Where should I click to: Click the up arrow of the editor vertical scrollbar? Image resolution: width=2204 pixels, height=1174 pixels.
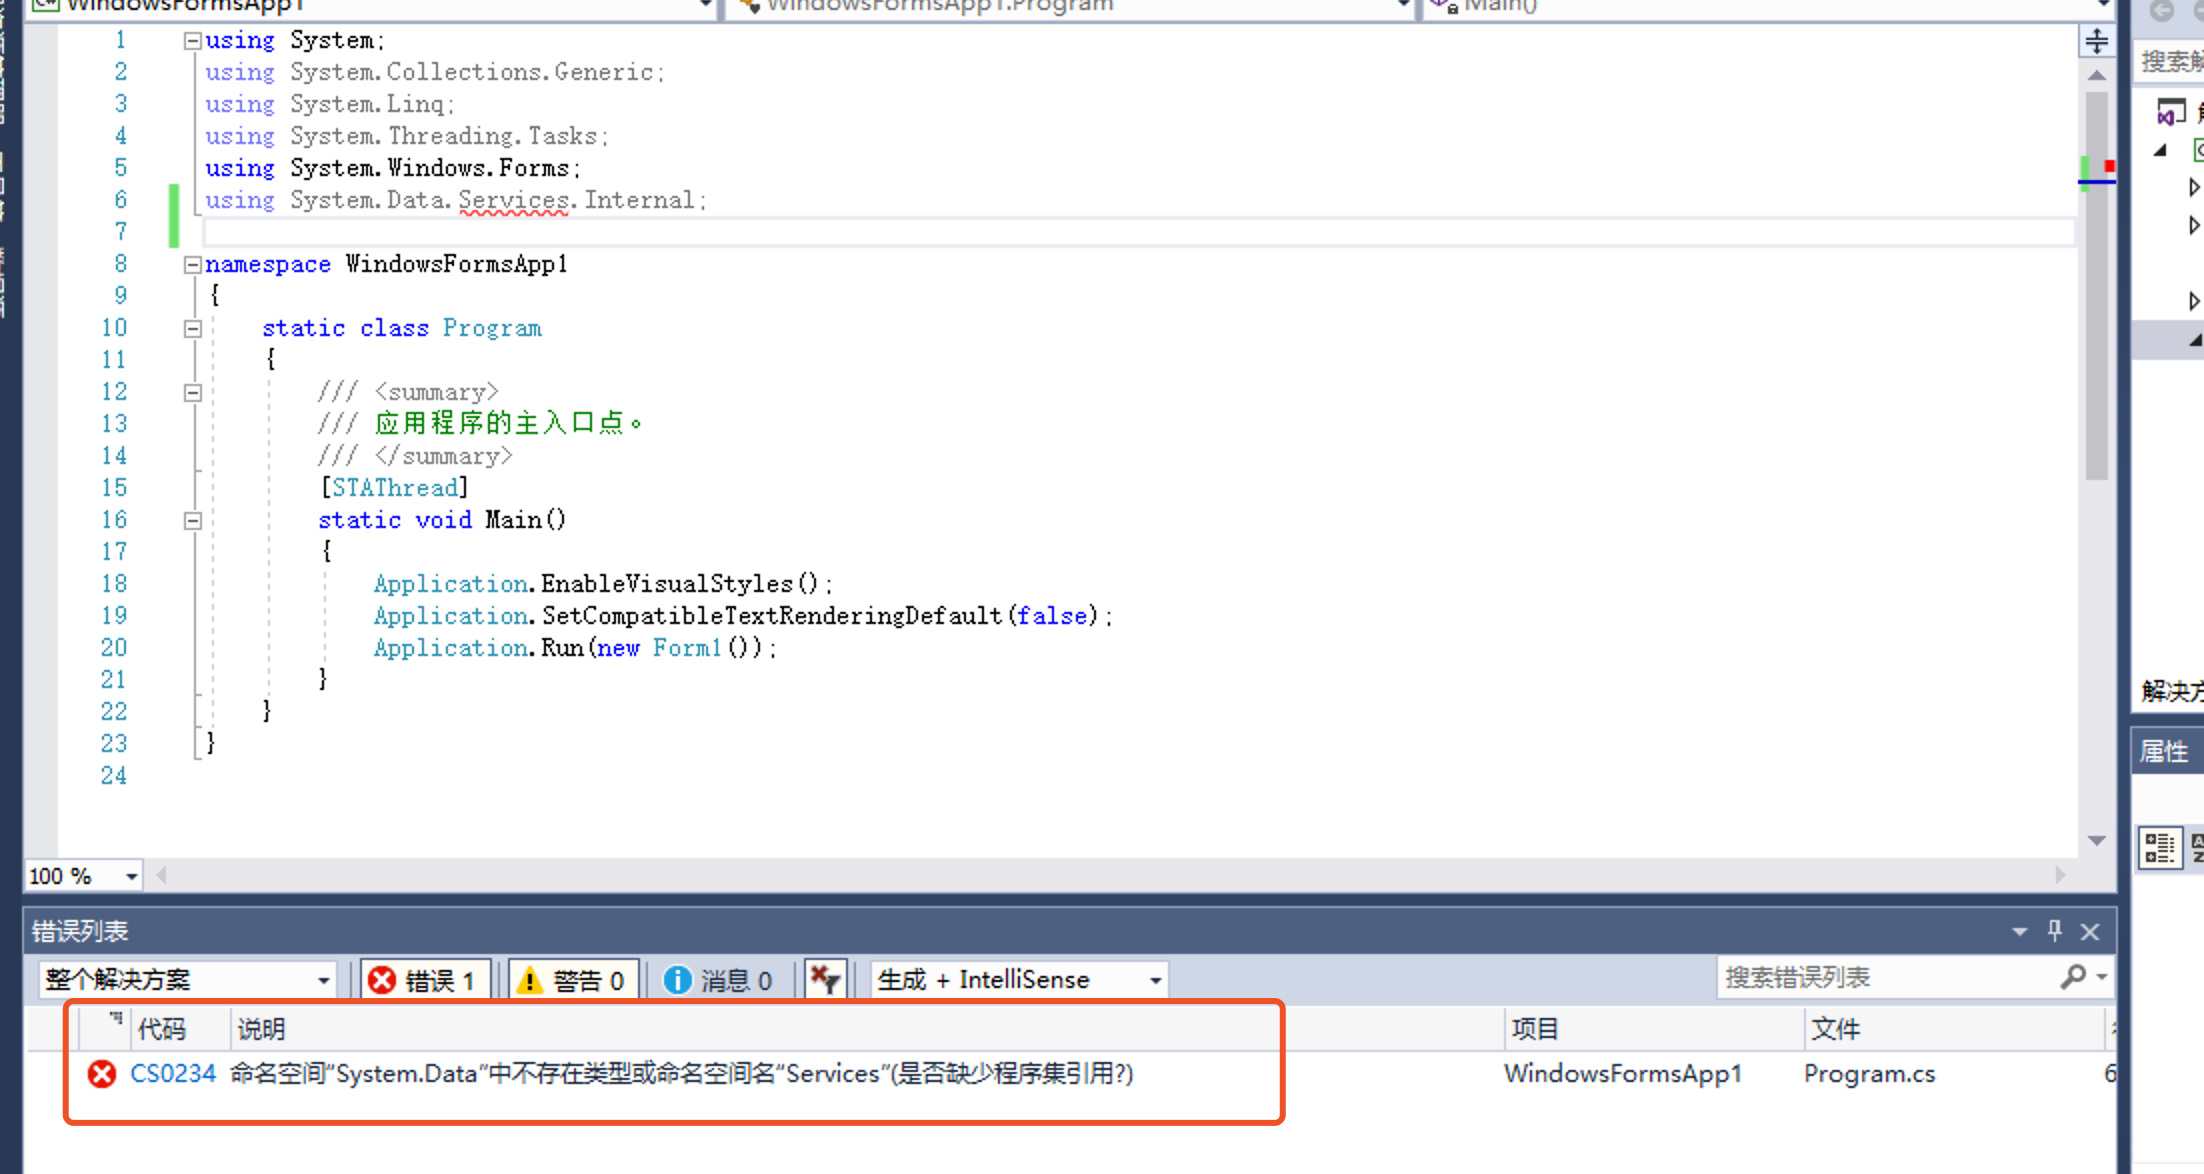pyautogui.click(x=2097, y=75)
